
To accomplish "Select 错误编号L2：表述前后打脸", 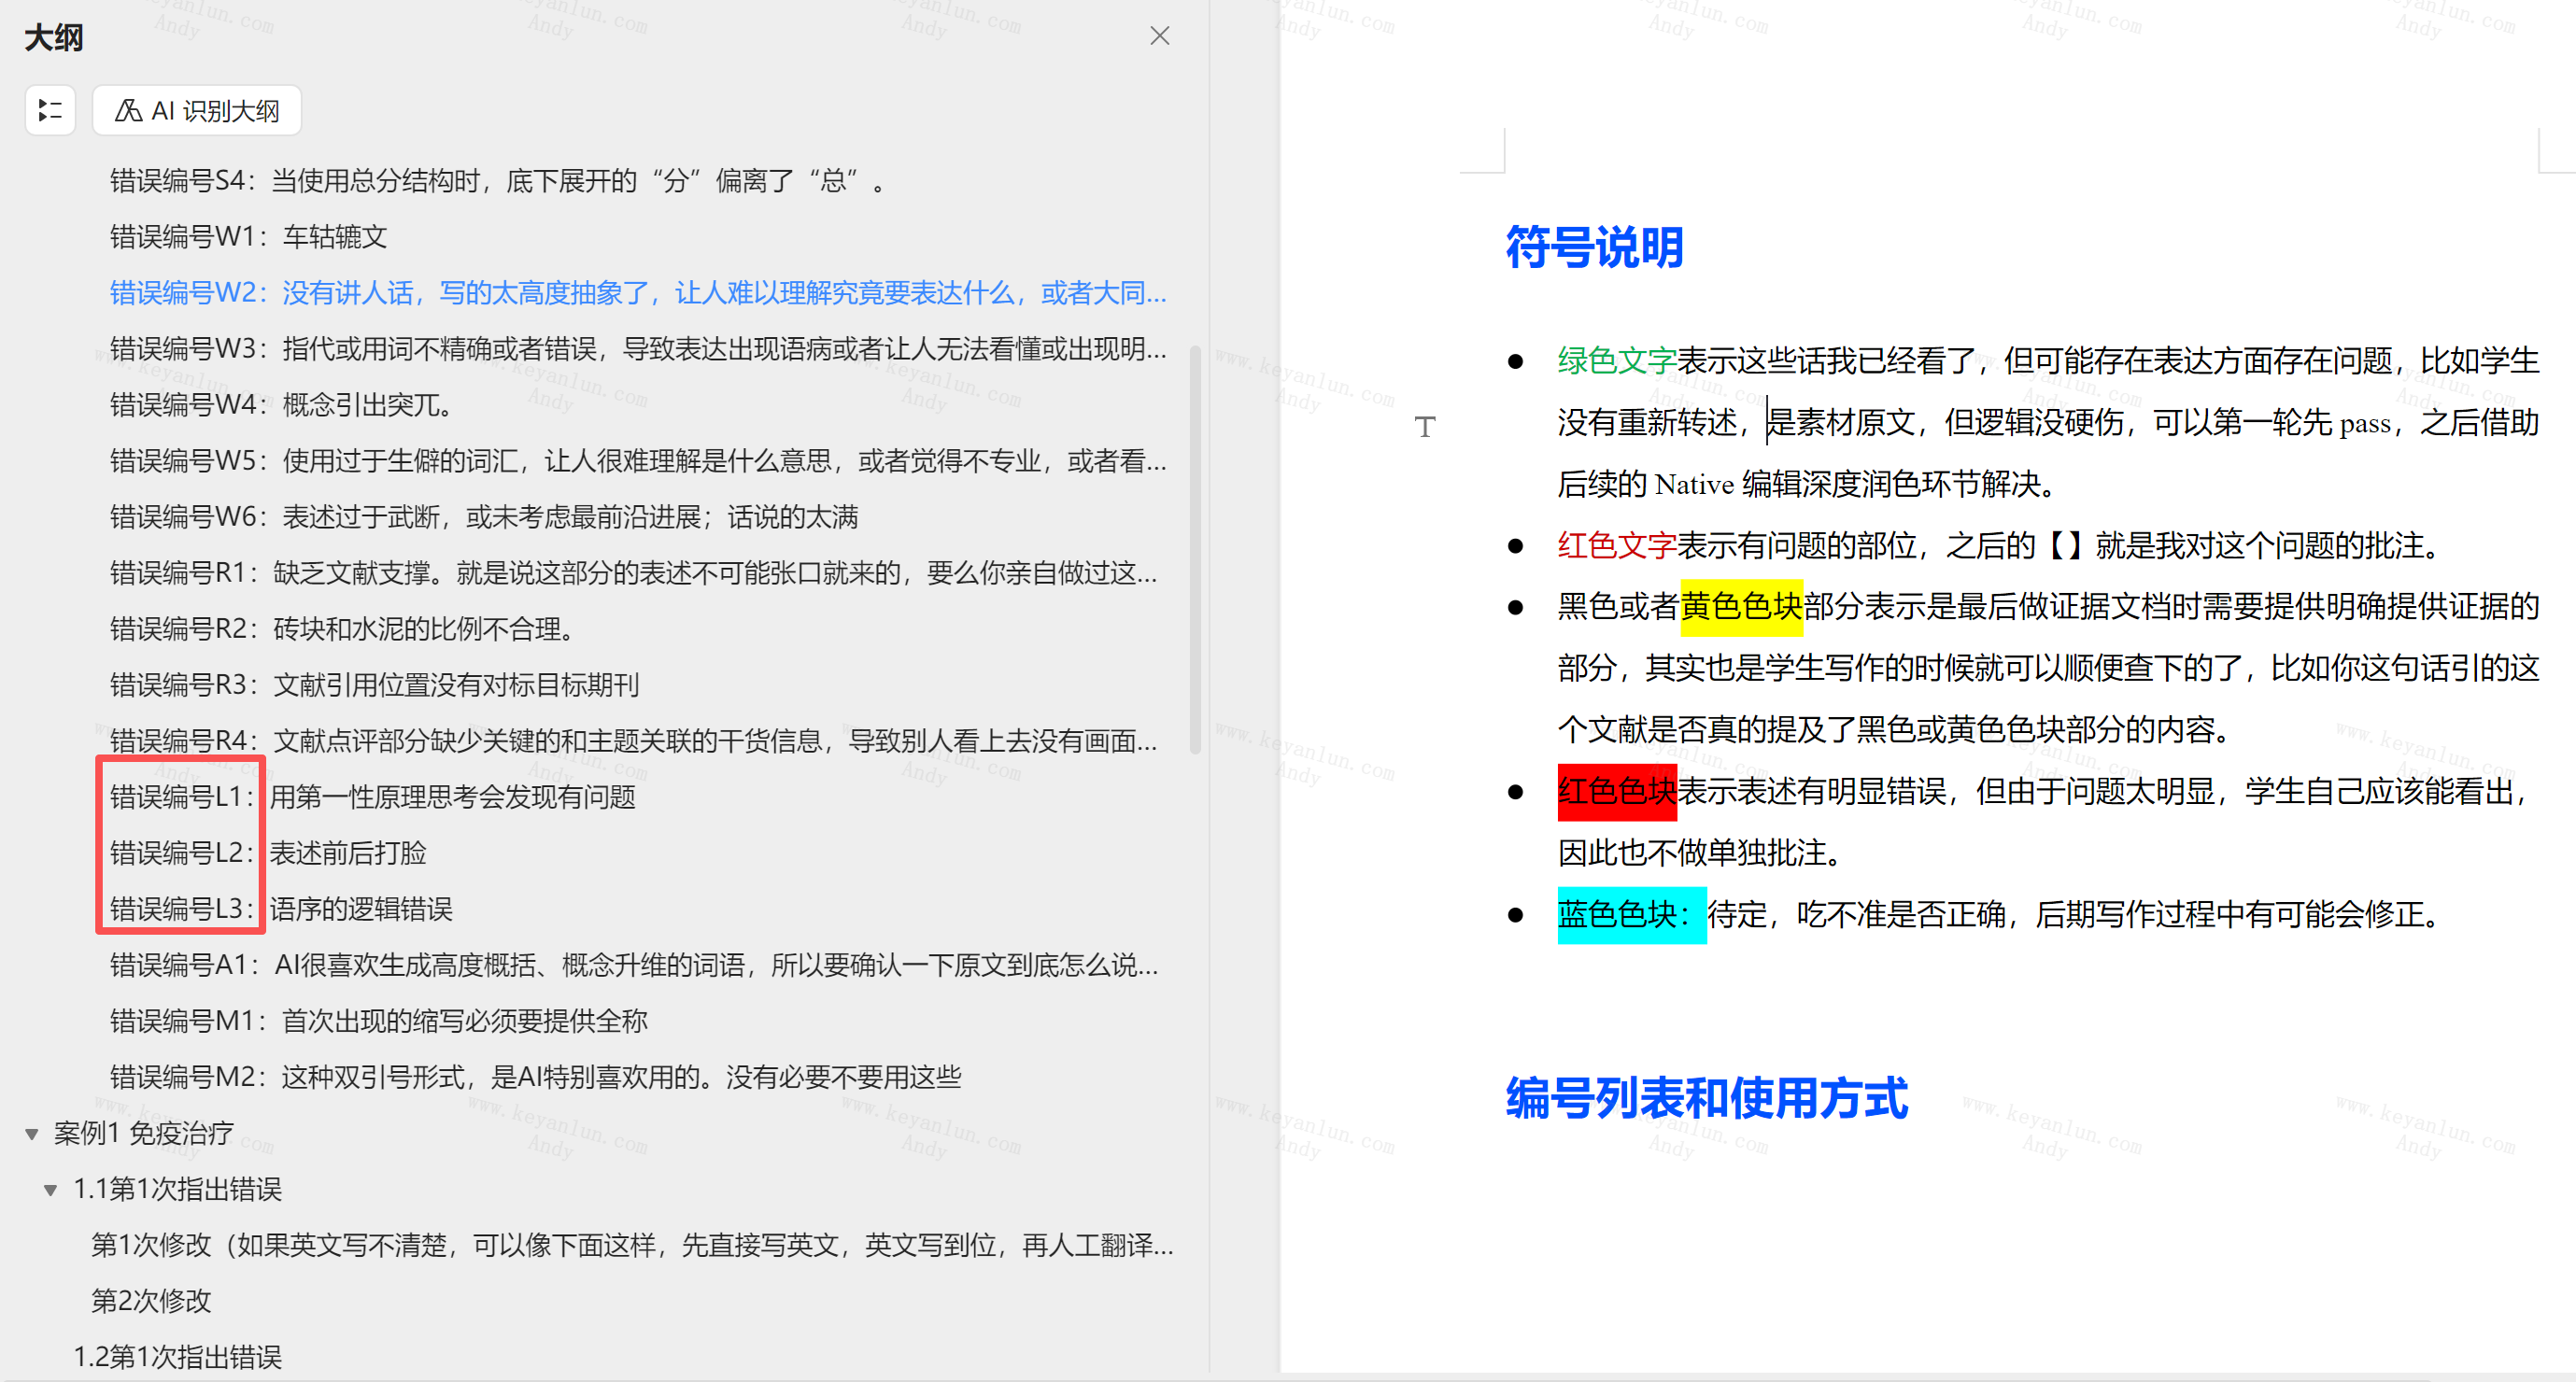I will pos(268,853).
